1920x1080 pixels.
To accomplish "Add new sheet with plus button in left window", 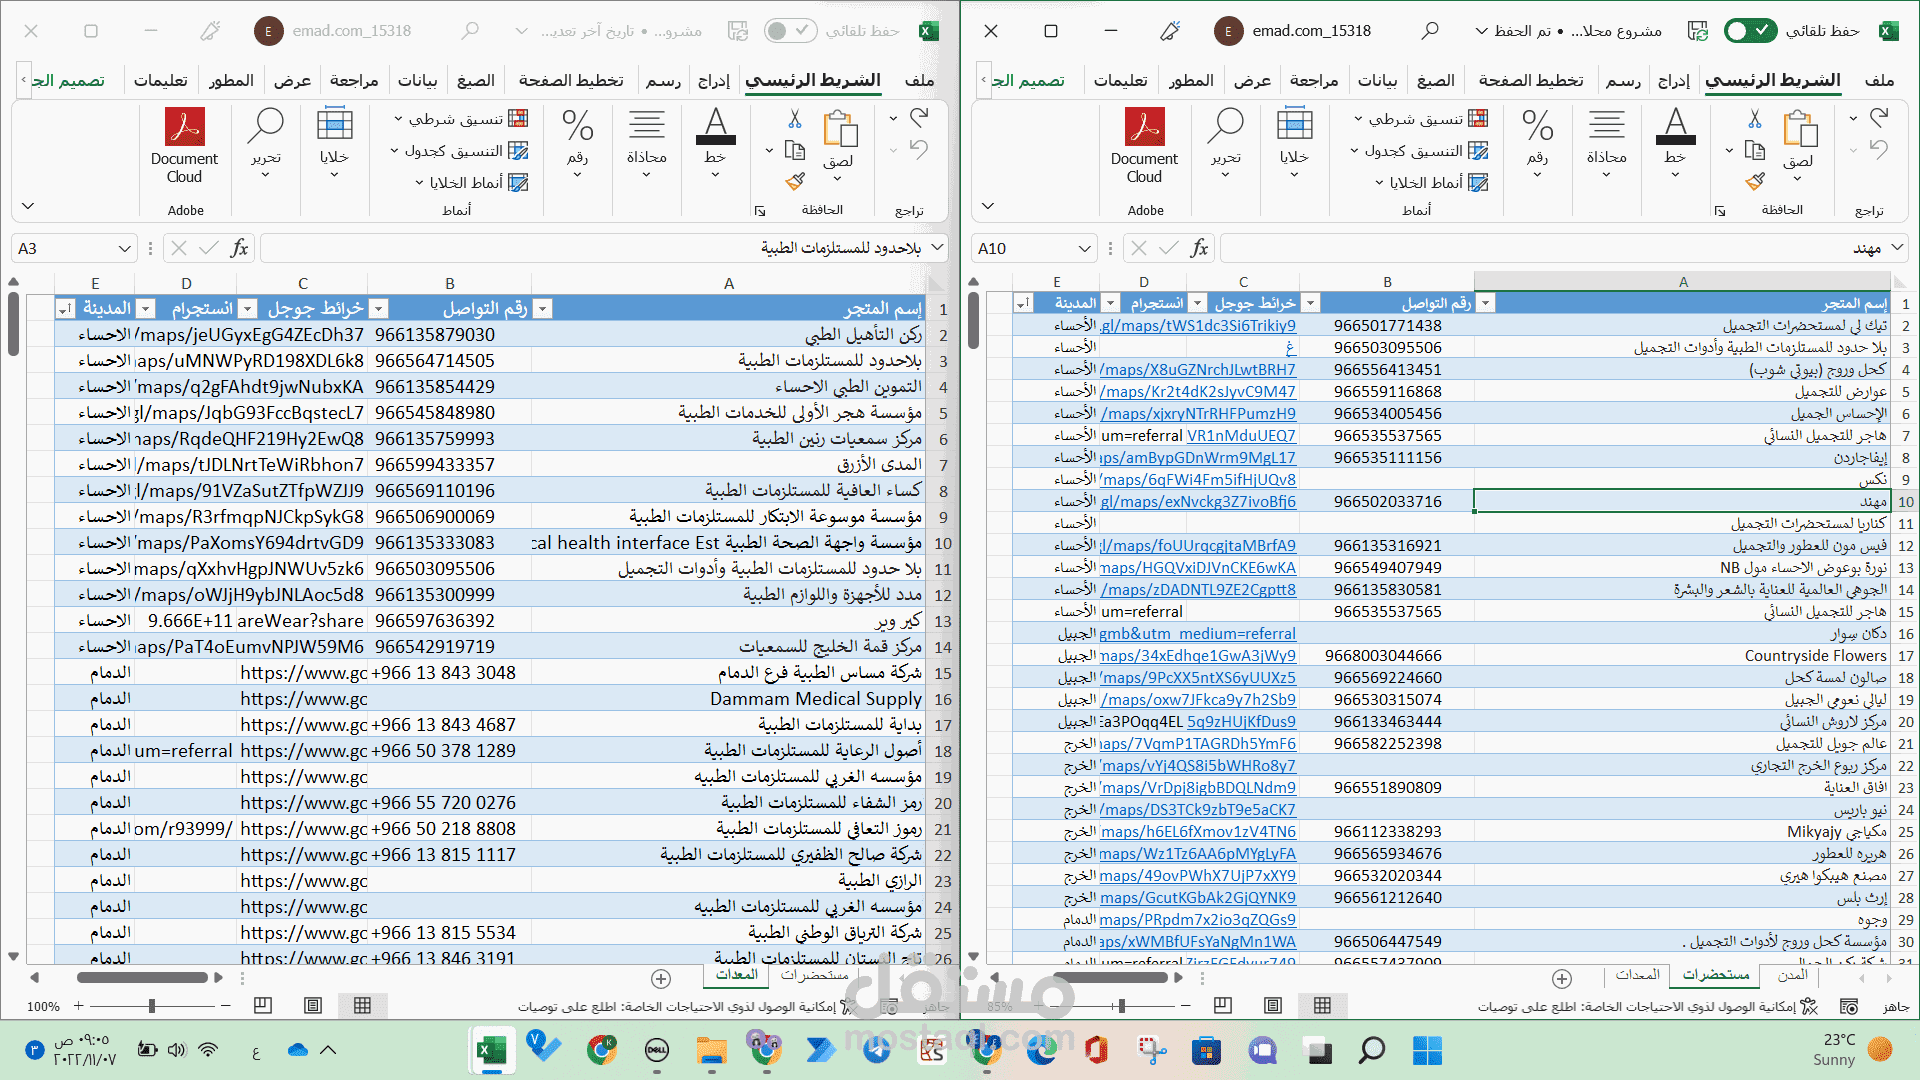I will (661, 978).
